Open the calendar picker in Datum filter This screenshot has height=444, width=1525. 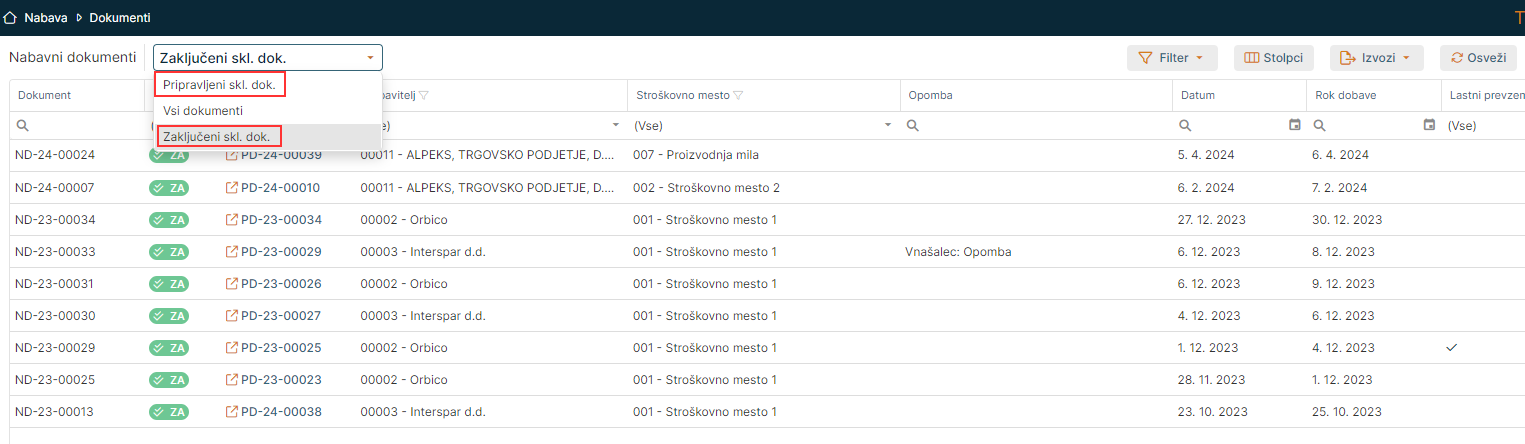coord(1295,125)
